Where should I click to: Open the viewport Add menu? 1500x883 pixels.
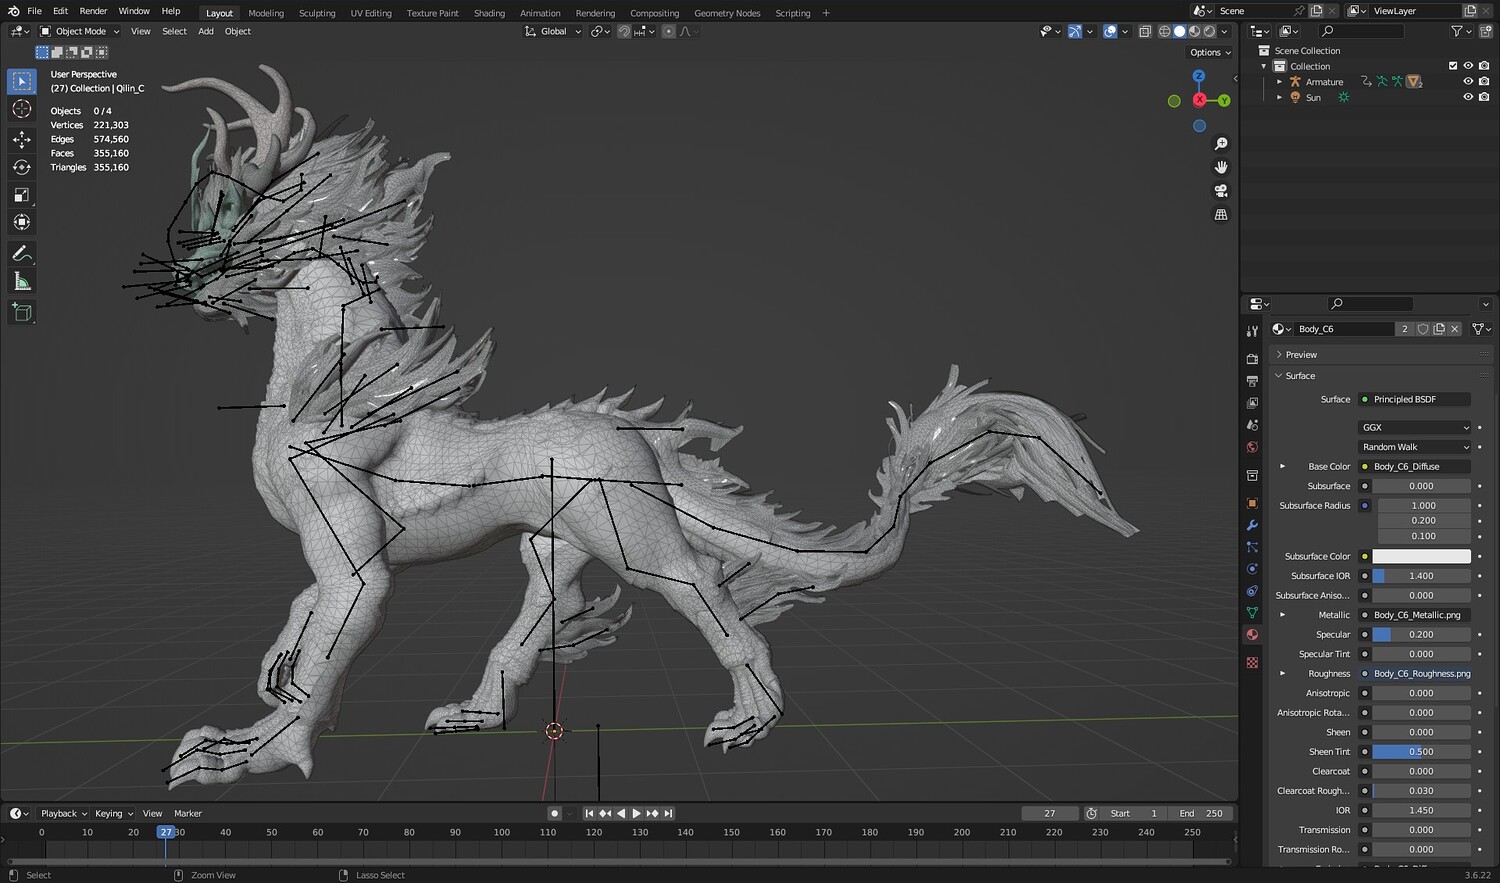(x=206, y=31)
